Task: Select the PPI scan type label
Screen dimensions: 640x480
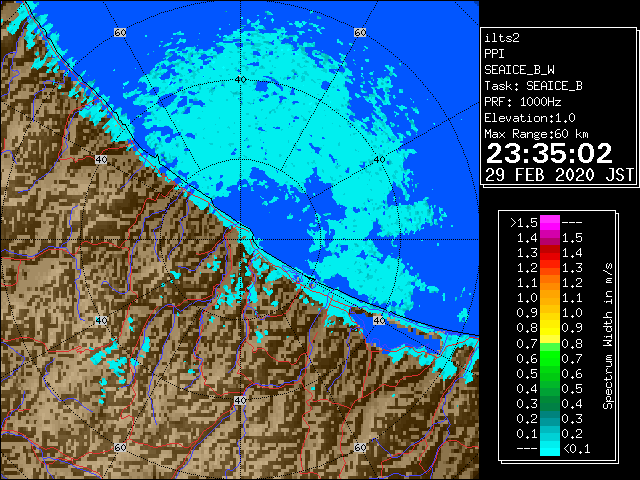Action: 494,54
